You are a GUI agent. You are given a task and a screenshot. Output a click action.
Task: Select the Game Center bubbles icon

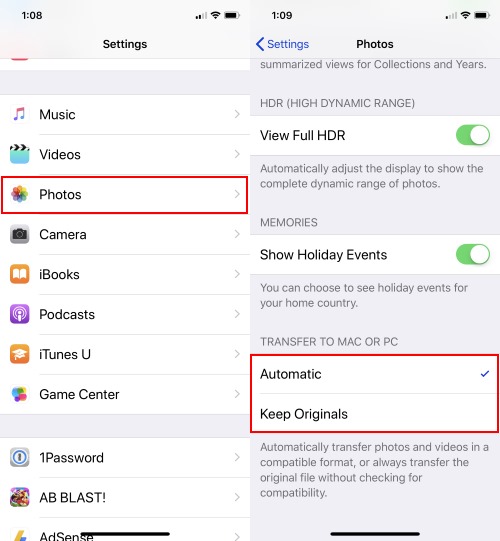pos(19,394)
